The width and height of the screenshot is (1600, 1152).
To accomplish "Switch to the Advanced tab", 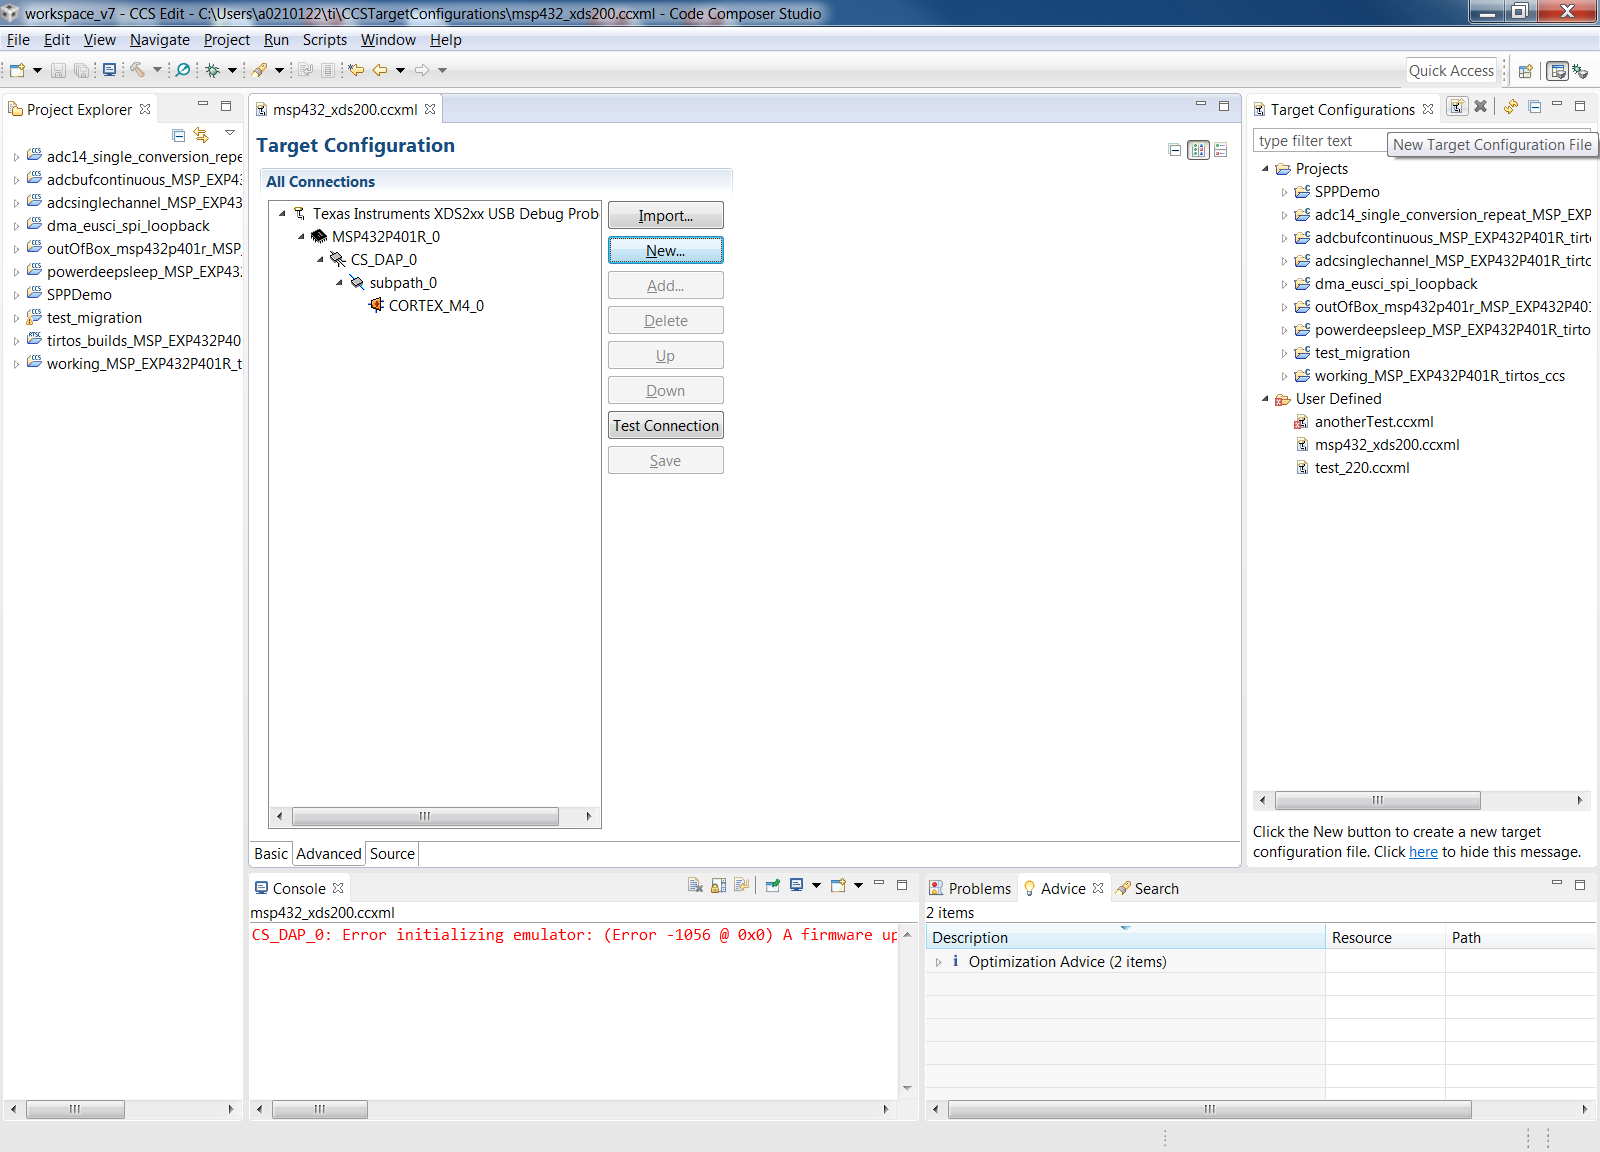I will (329, 854).
